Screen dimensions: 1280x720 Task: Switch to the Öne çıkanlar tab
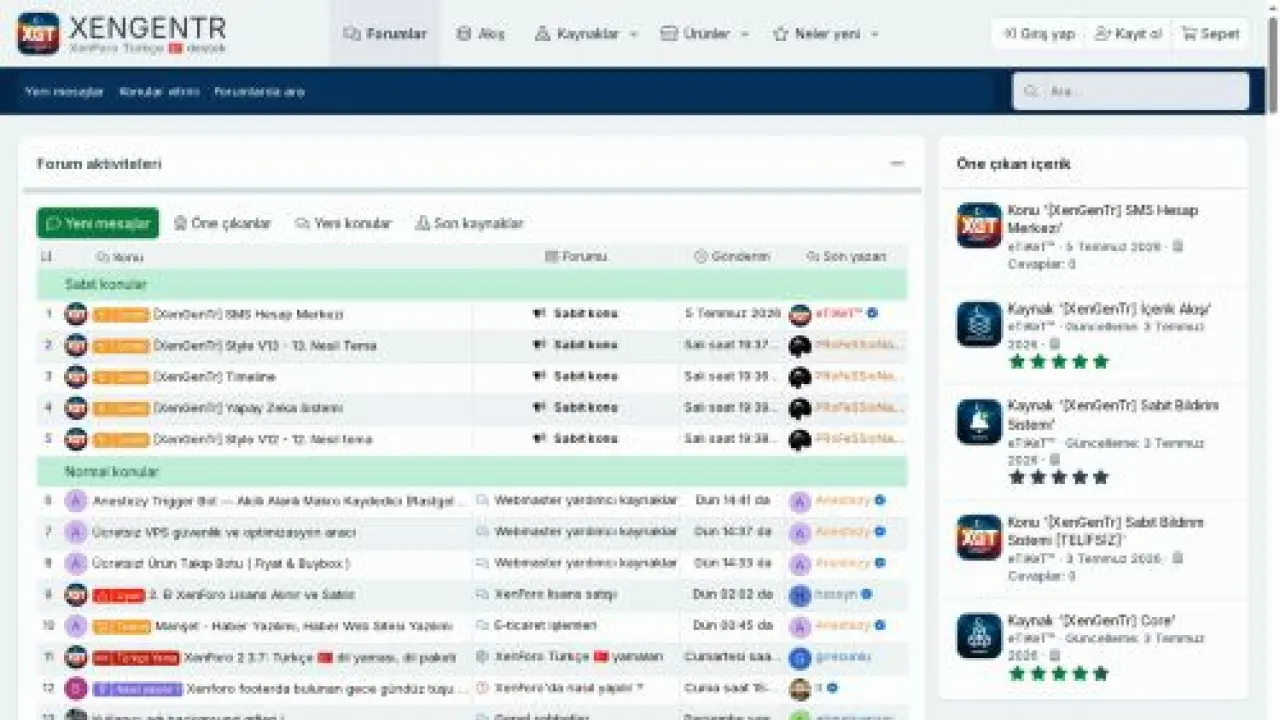click(222, 223)
